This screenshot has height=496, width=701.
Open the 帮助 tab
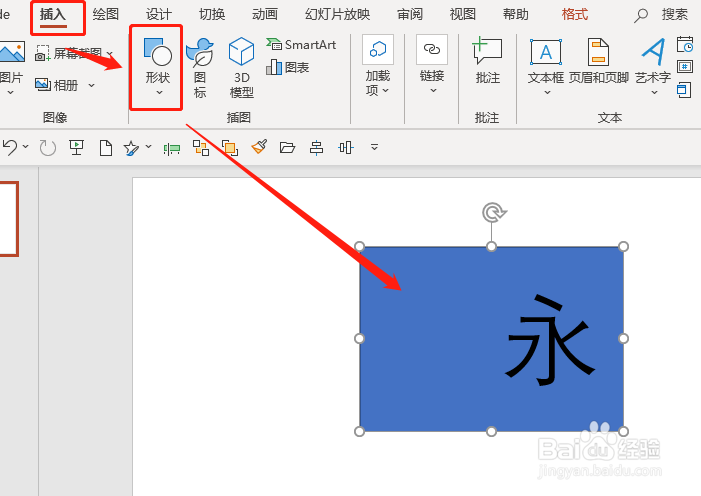(x=515, y=14)
